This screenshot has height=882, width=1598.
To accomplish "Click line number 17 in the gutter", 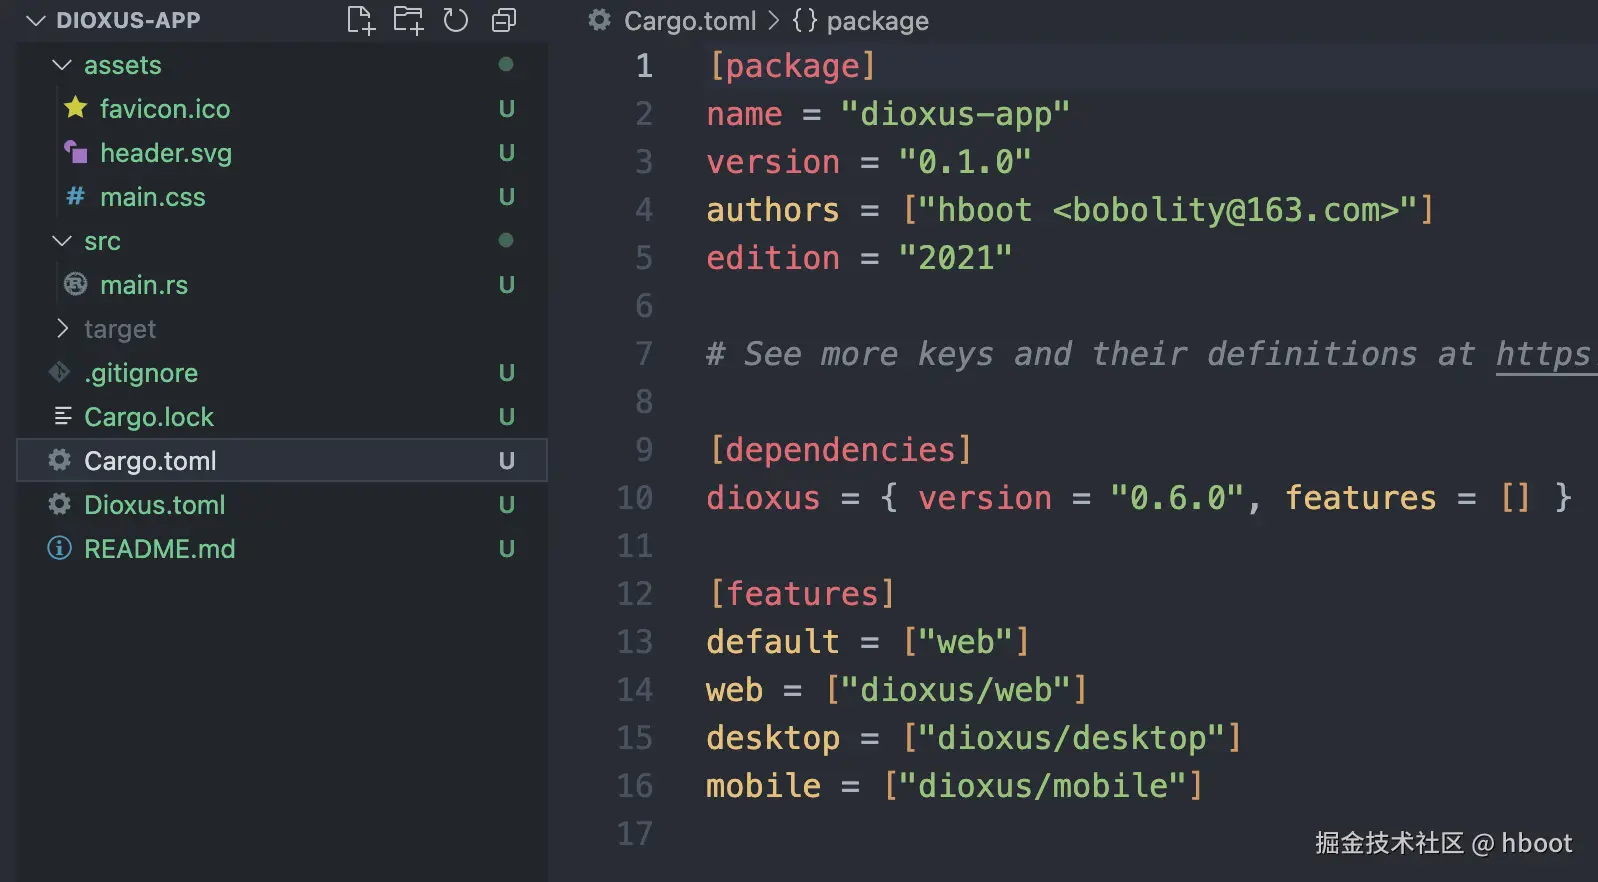I will 635,834.
